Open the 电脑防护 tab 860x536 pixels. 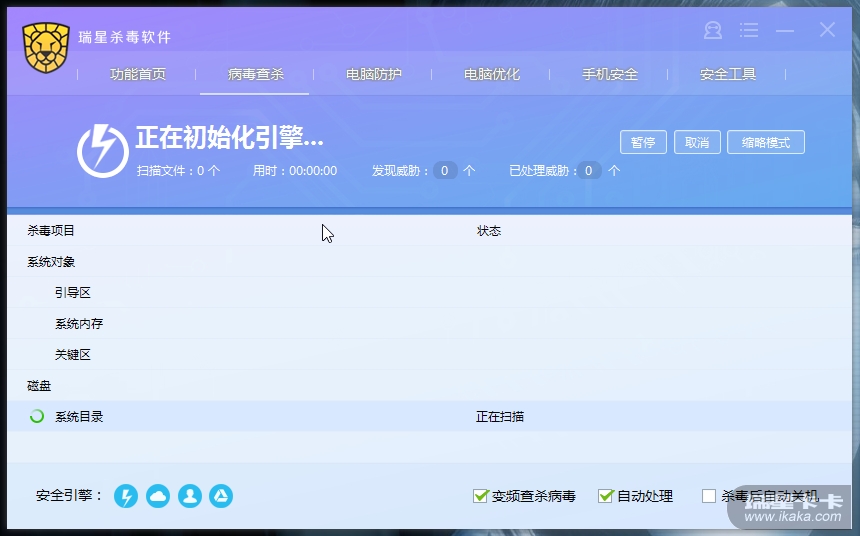[374, 74]
